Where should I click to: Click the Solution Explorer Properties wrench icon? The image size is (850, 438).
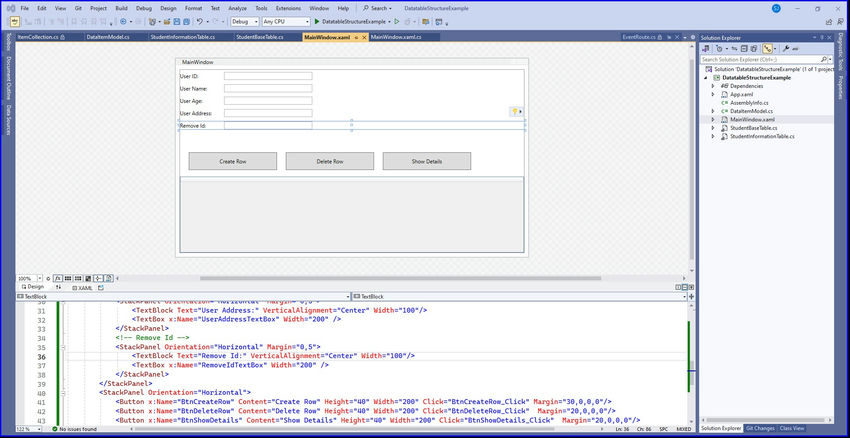click(x=785, y=48)
